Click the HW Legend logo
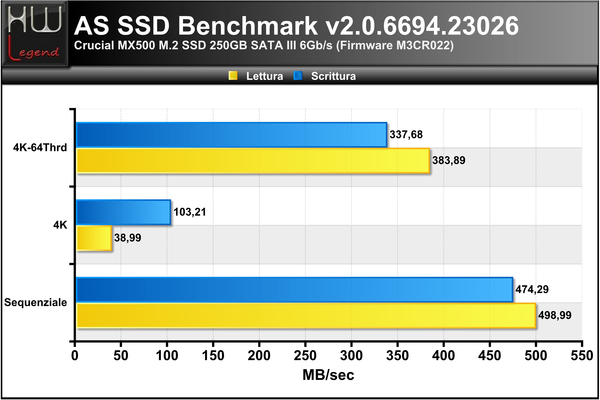The height and width of the screenshot is (400, 600). [x=35, y=34]
